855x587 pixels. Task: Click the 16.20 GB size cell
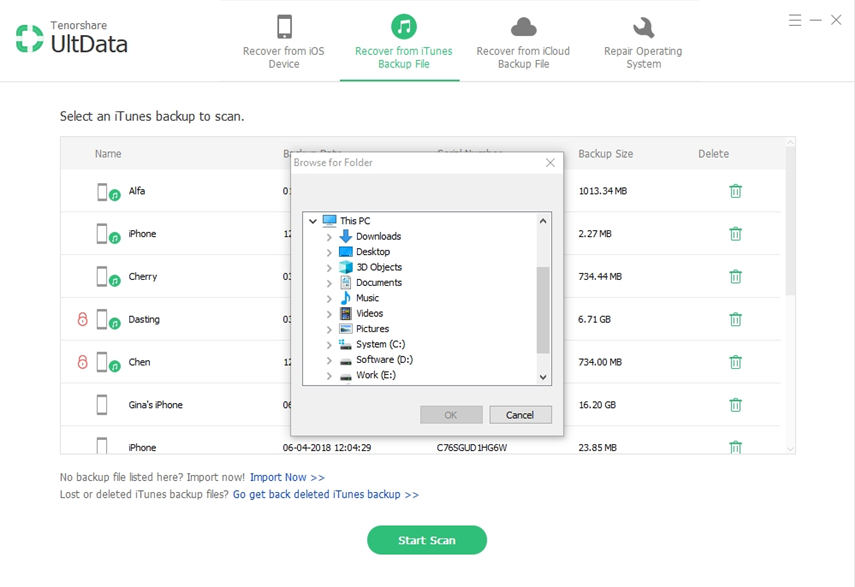coord(597,405)
